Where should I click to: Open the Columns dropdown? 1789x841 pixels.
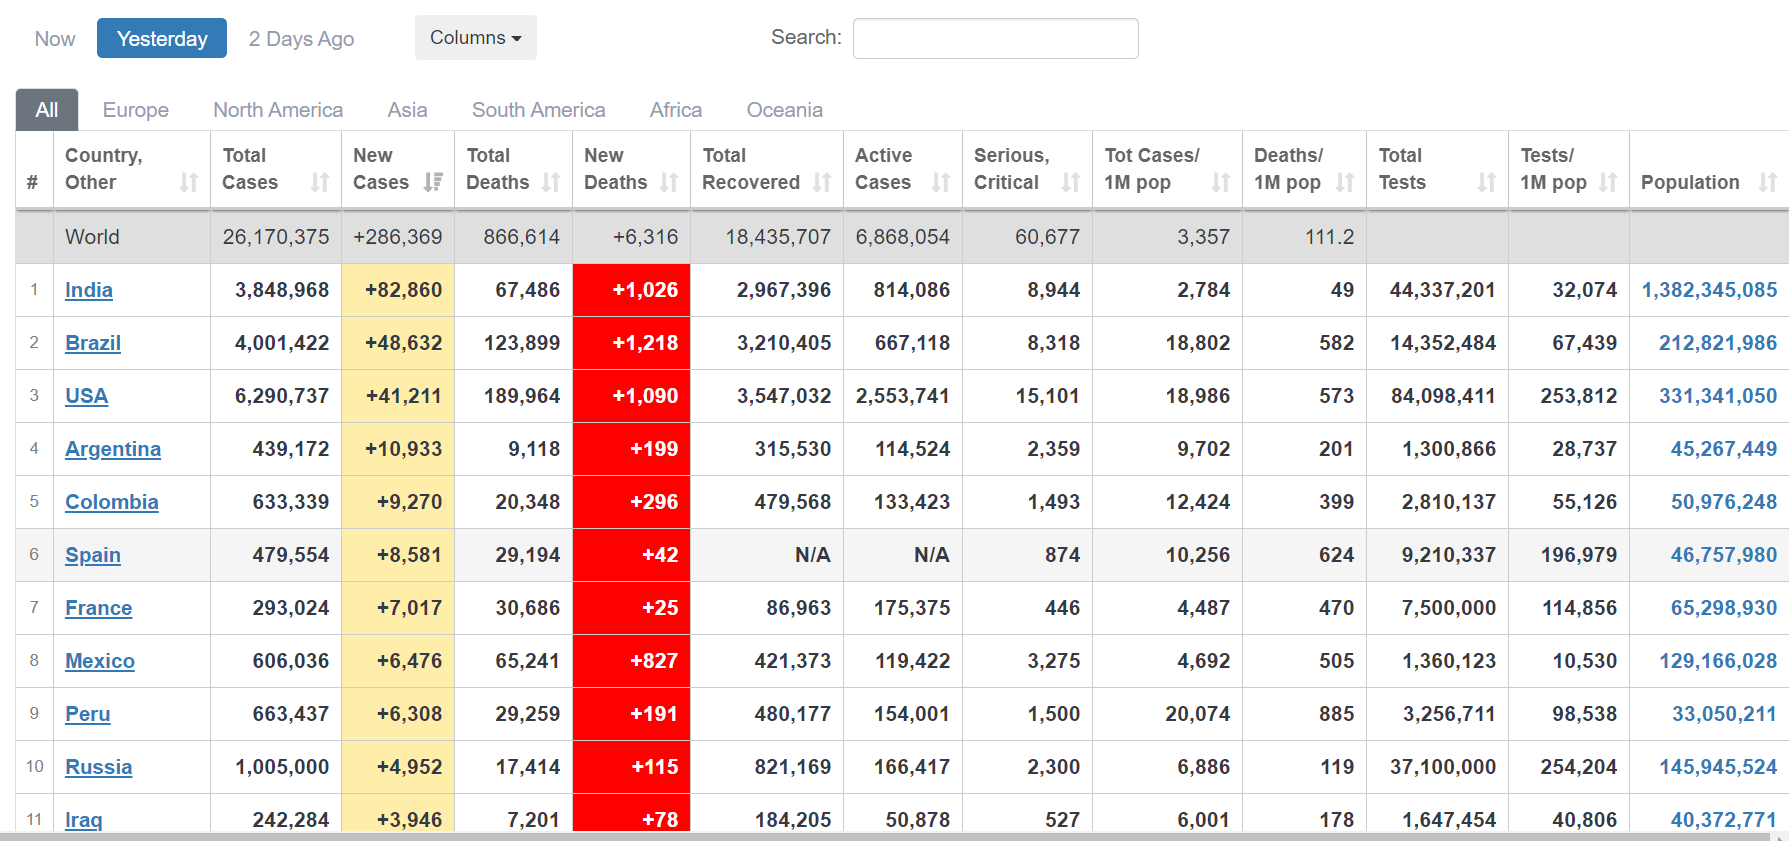click(476, 38)
